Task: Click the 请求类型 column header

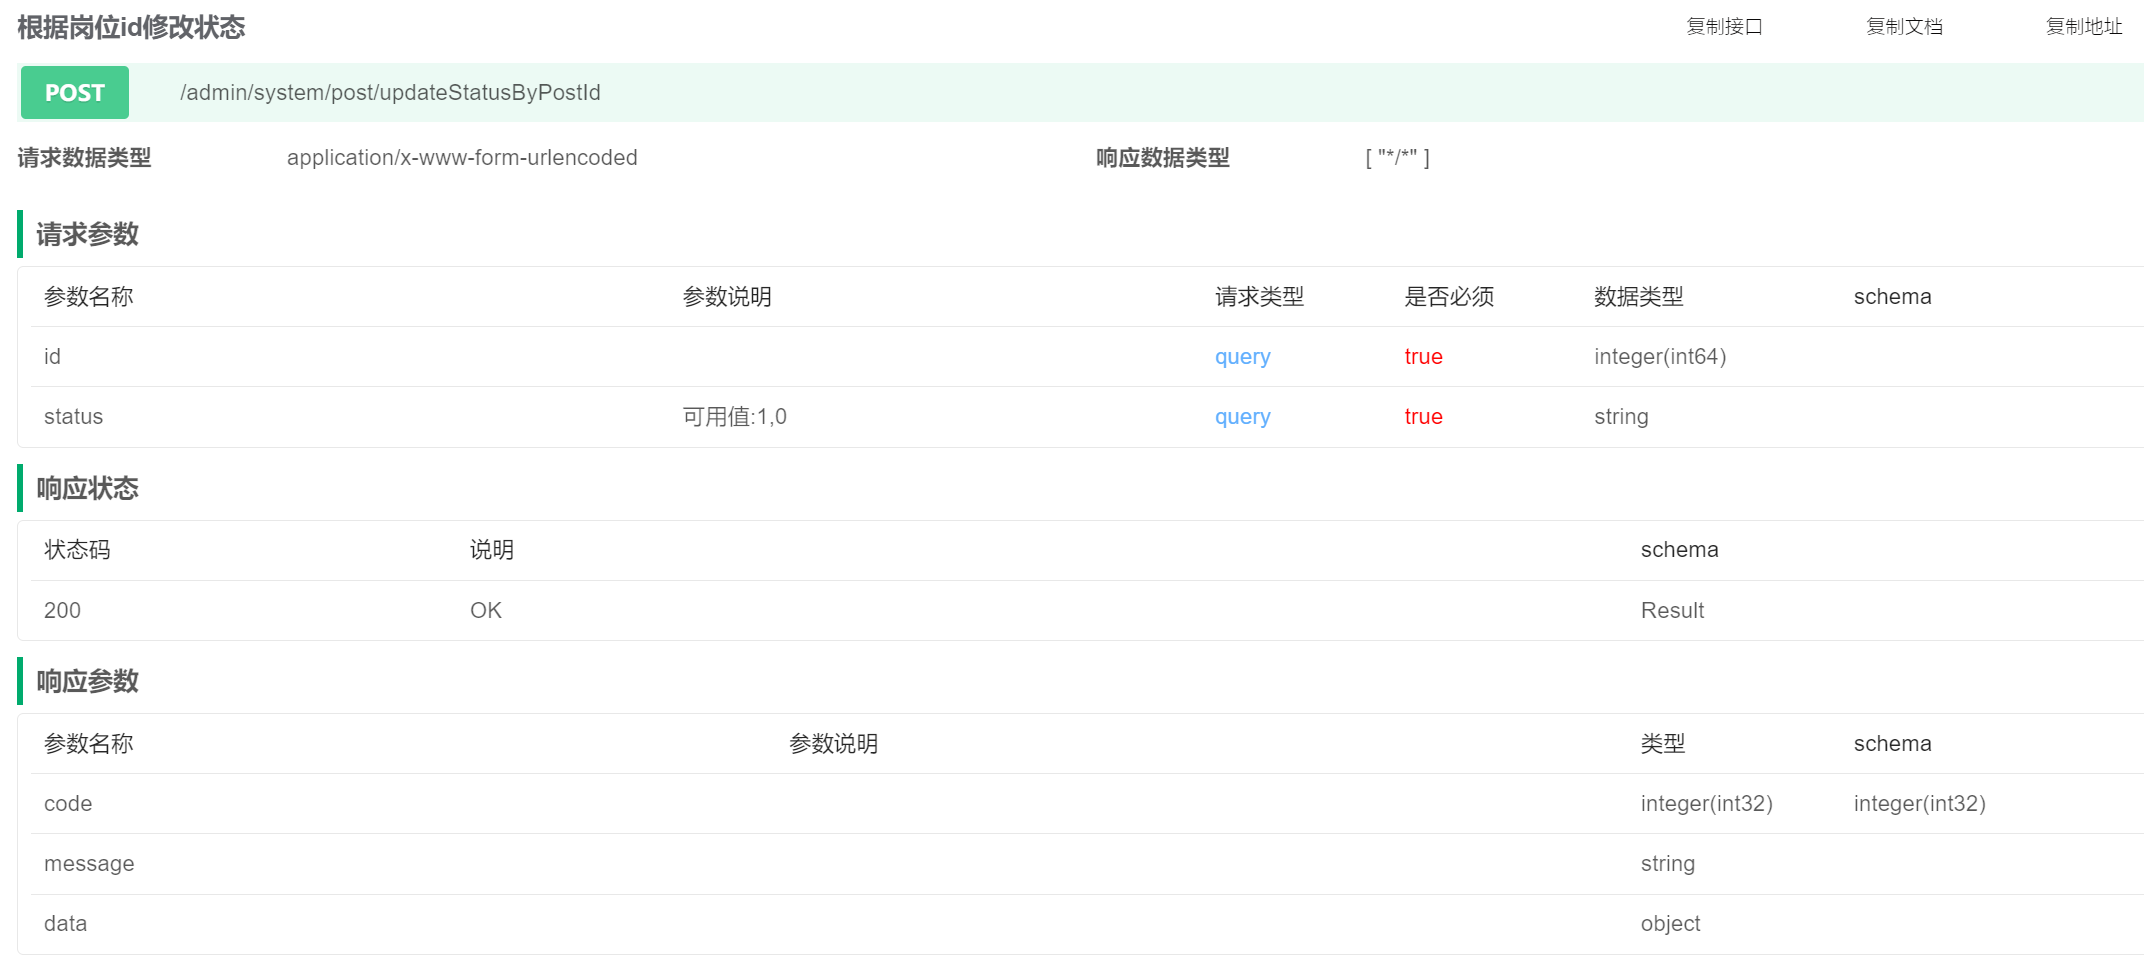Action: coord(1260,297)
